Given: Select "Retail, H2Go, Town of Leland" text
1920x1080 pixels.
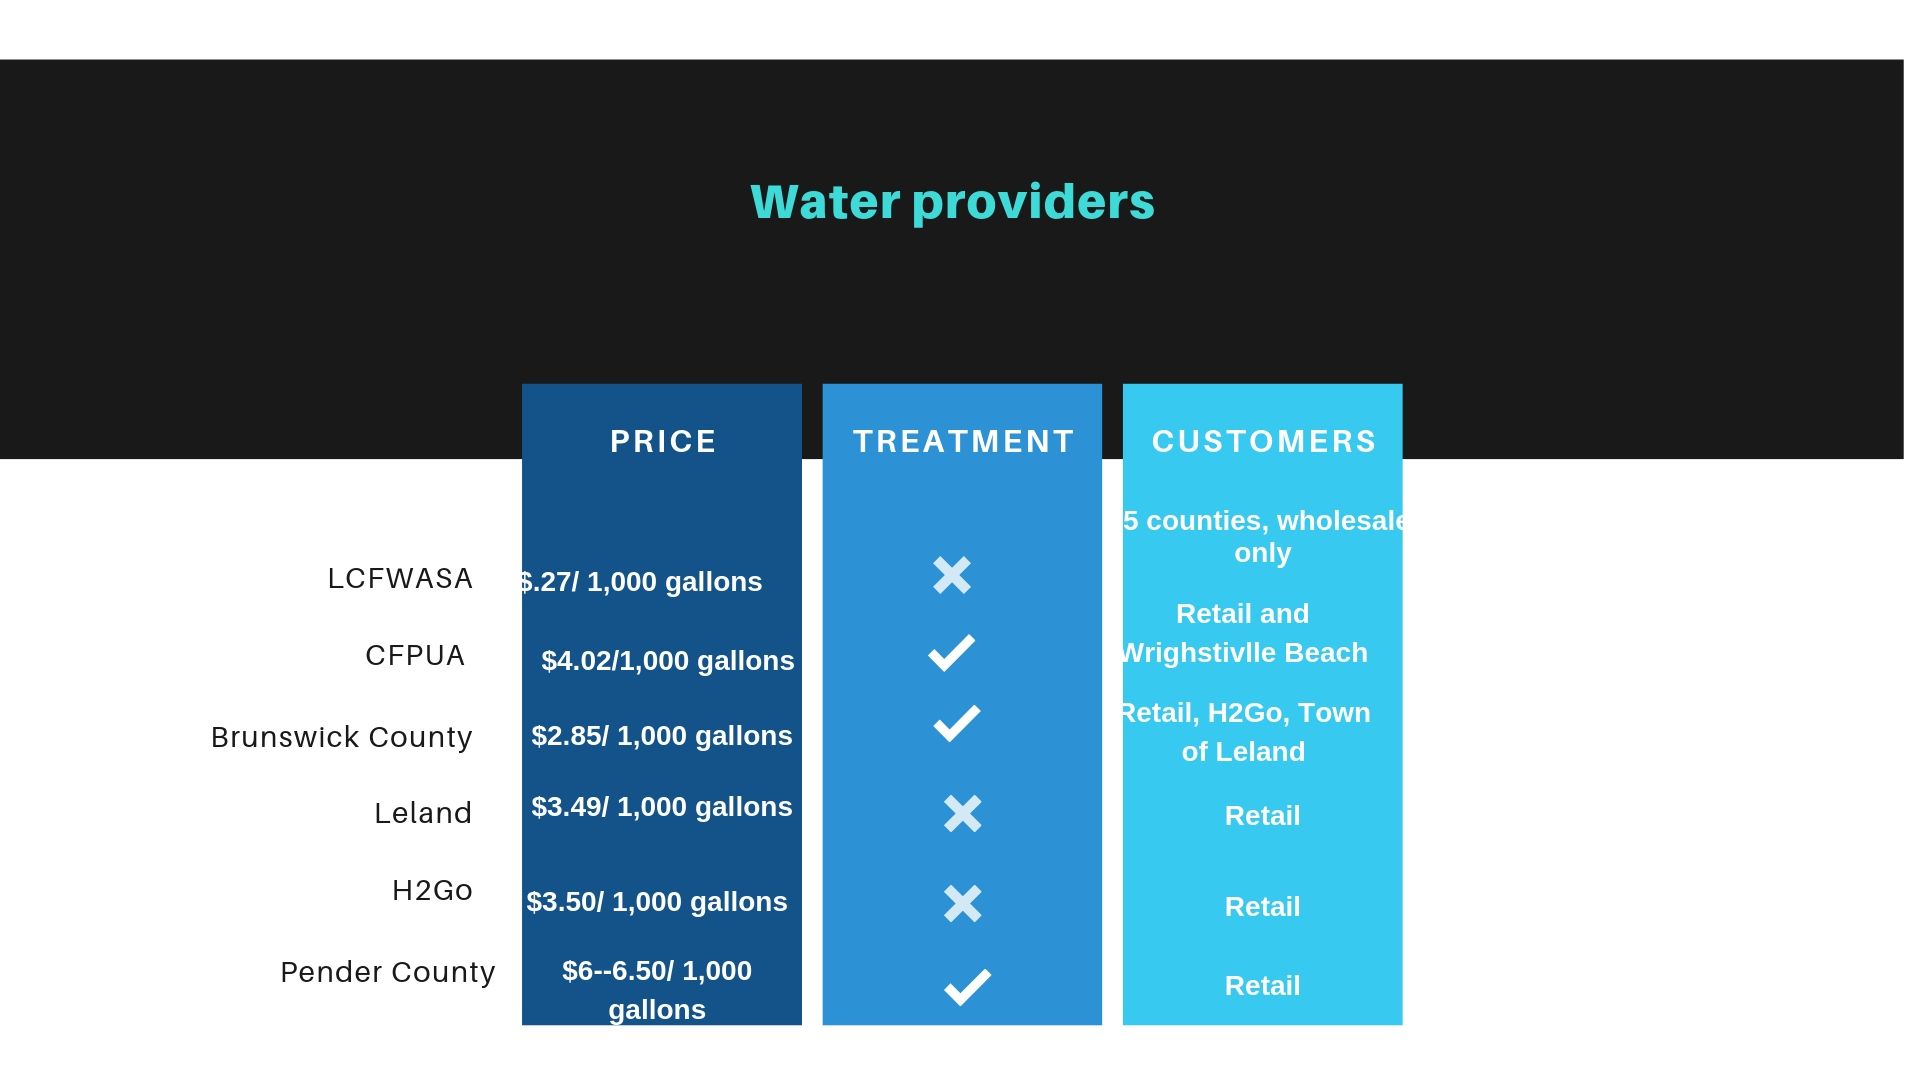Looking at the screenshot, I should coord(1244,732).
